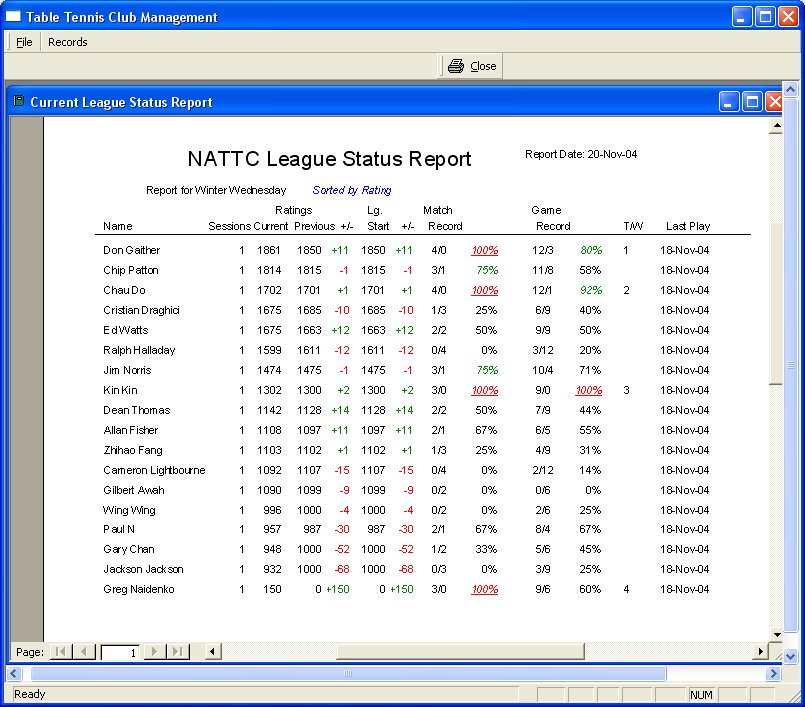Click Report for Winter Wednesday label
Viewport: 805px width, 707px height.
tap(216, 190)
